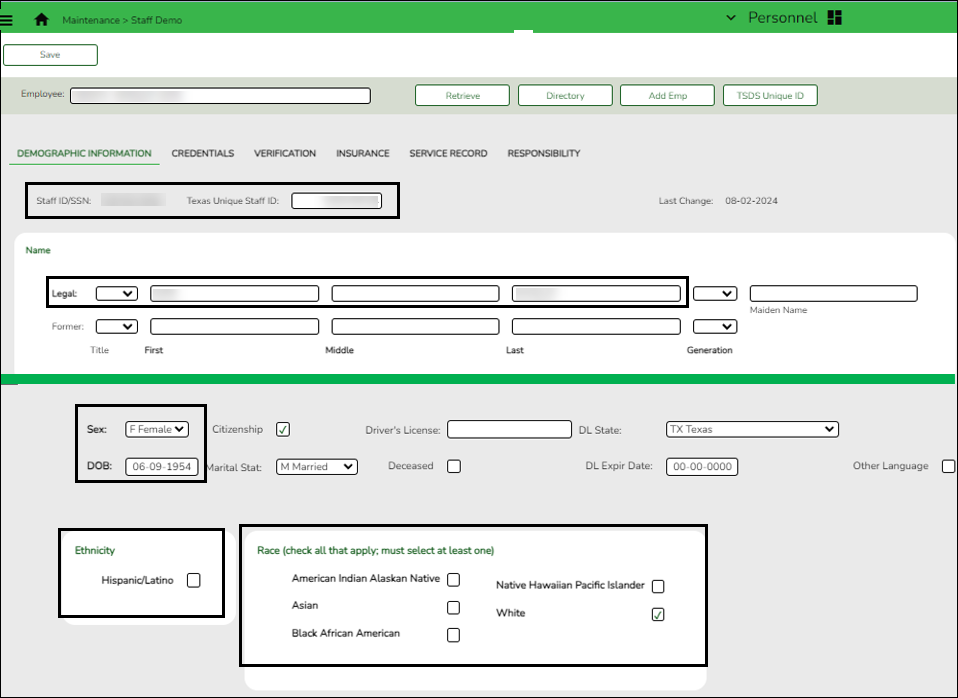The image size is (958, 698).
Task: Uncheck the White race checkbox
Action: coord(658,613)
